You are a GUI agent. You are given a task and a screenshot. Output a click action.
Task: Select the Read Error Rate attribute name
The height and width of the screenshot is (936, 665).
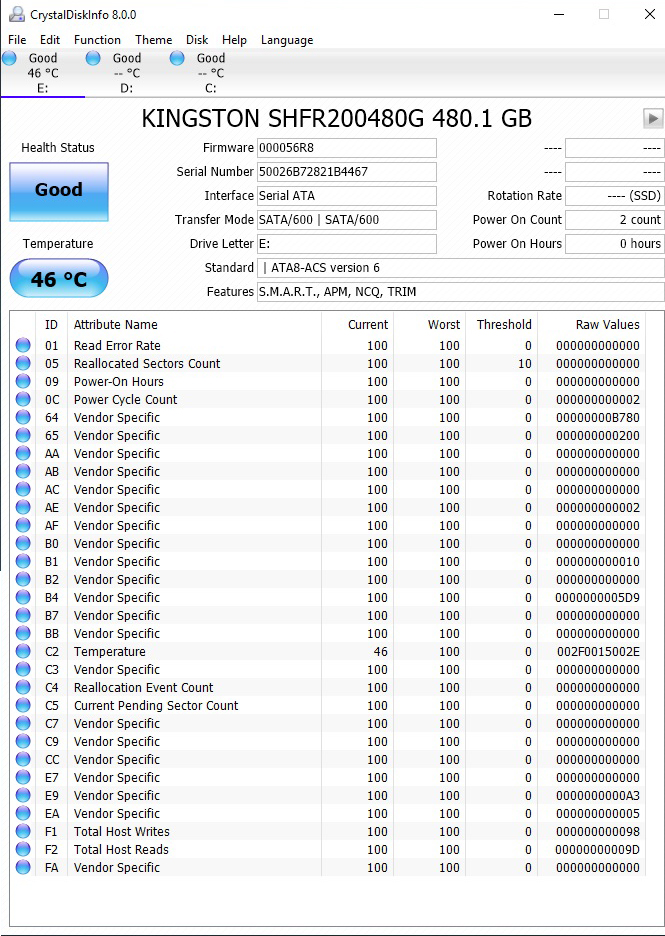point(117,345)
